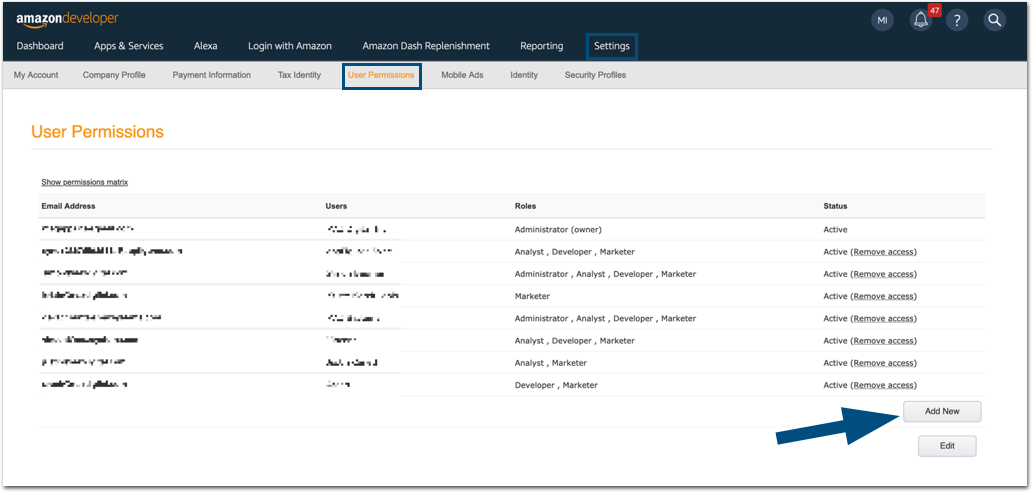Open the search magnifier icon
Screen dimensions: 1032x492
click(x=994, y=20)
